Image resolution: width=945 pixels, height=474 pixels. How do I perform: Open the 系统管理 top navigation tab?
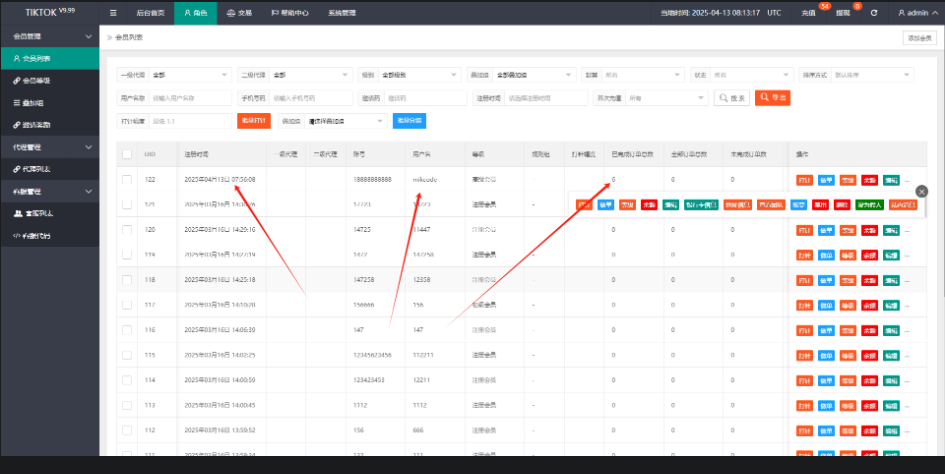(342, 13)
